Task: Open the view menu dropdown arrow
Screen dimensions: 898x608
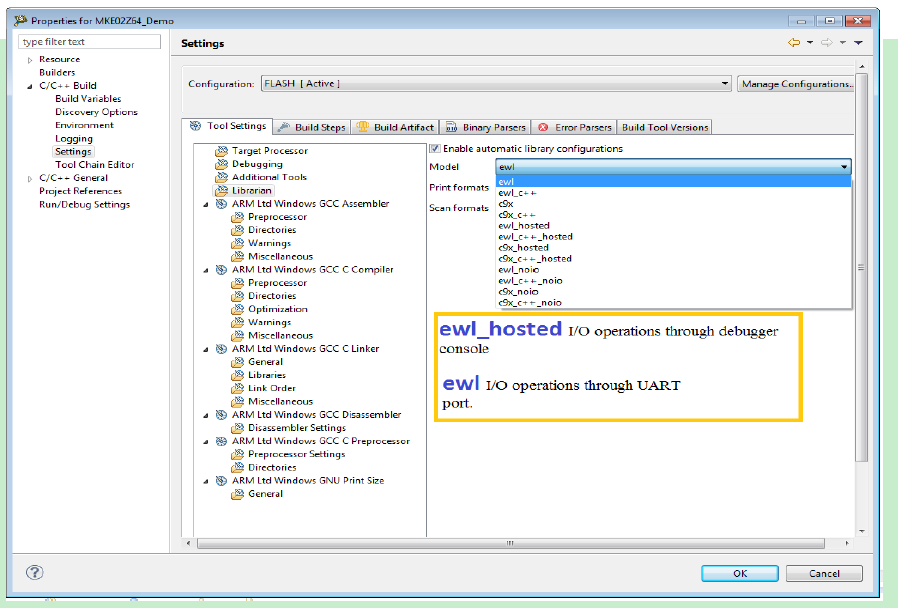Action: [858, 42]
